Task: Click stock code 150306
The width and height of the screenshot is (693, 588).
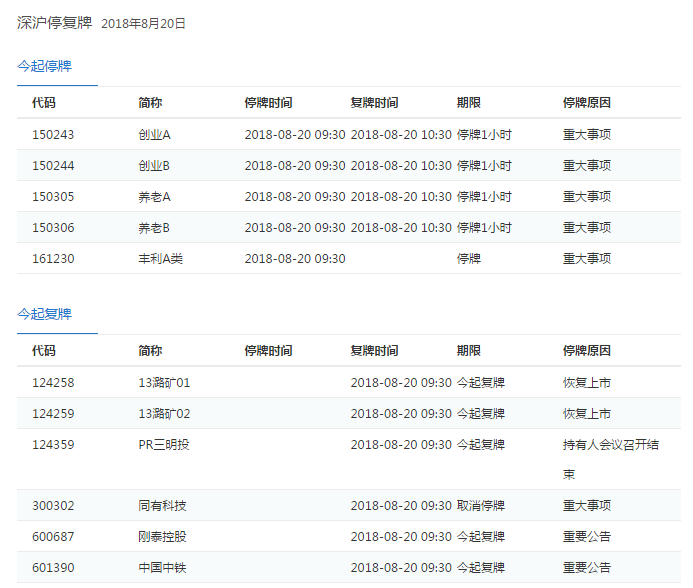Action: (x=53, y=228)
